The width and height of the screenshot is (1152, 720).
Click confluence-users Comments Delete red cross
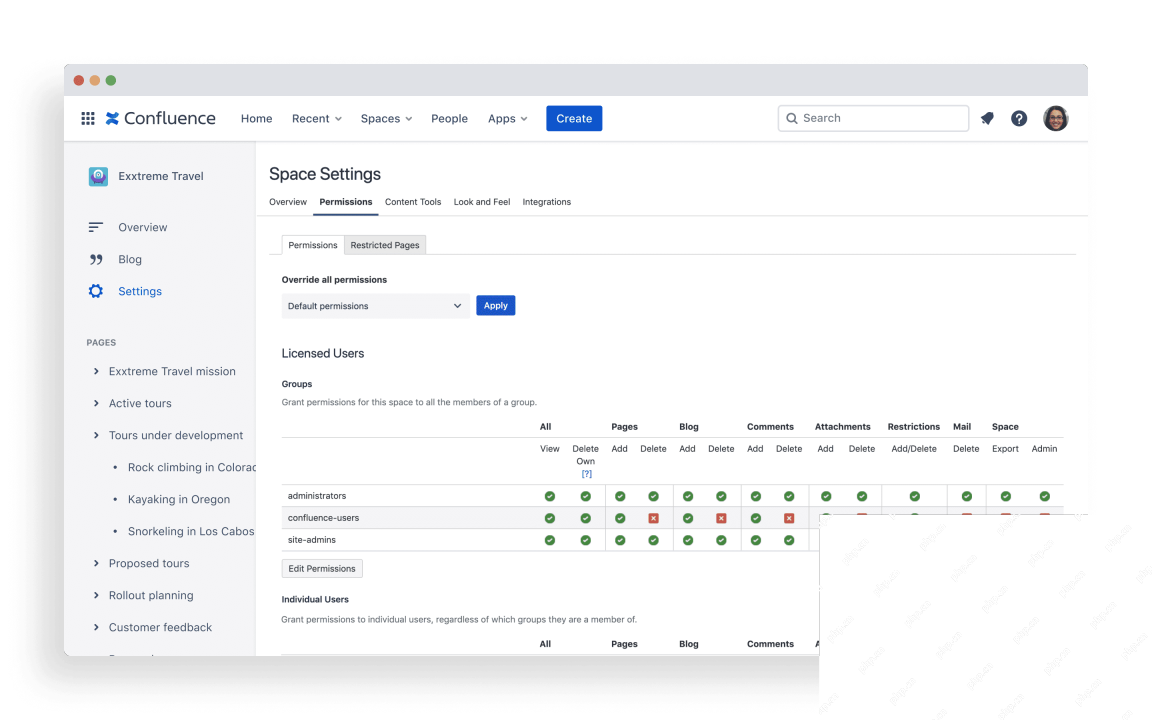pos(789,518)
